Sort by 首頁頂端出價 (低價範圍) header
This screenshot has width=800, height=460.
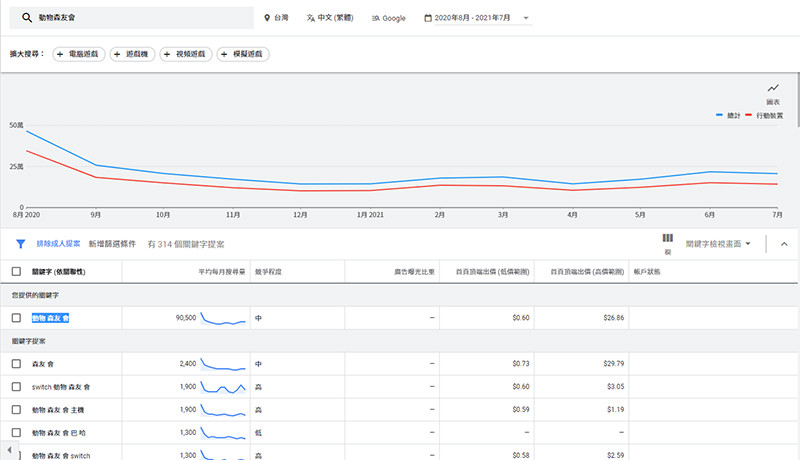pos(492,272)
